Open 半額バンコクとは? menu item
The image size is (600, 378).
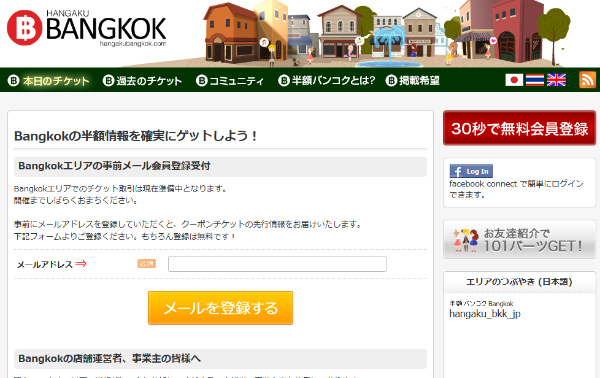pos(326,81)
